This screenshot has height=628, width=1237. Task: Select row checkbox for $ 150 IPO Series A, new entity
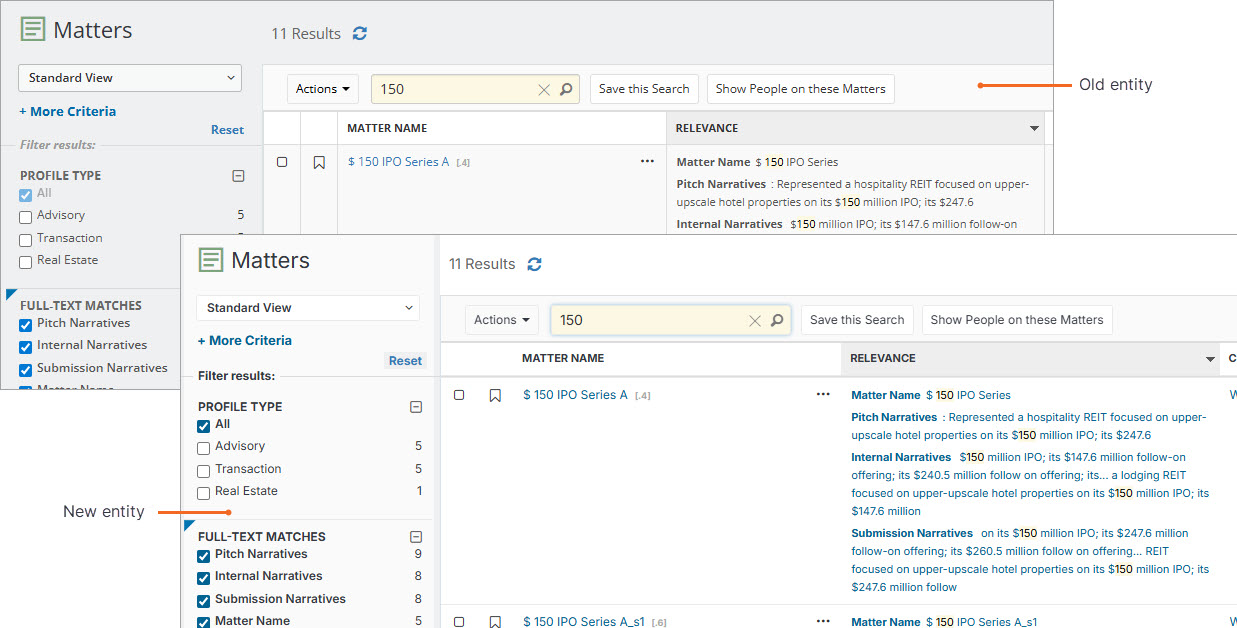click(459, 395)
